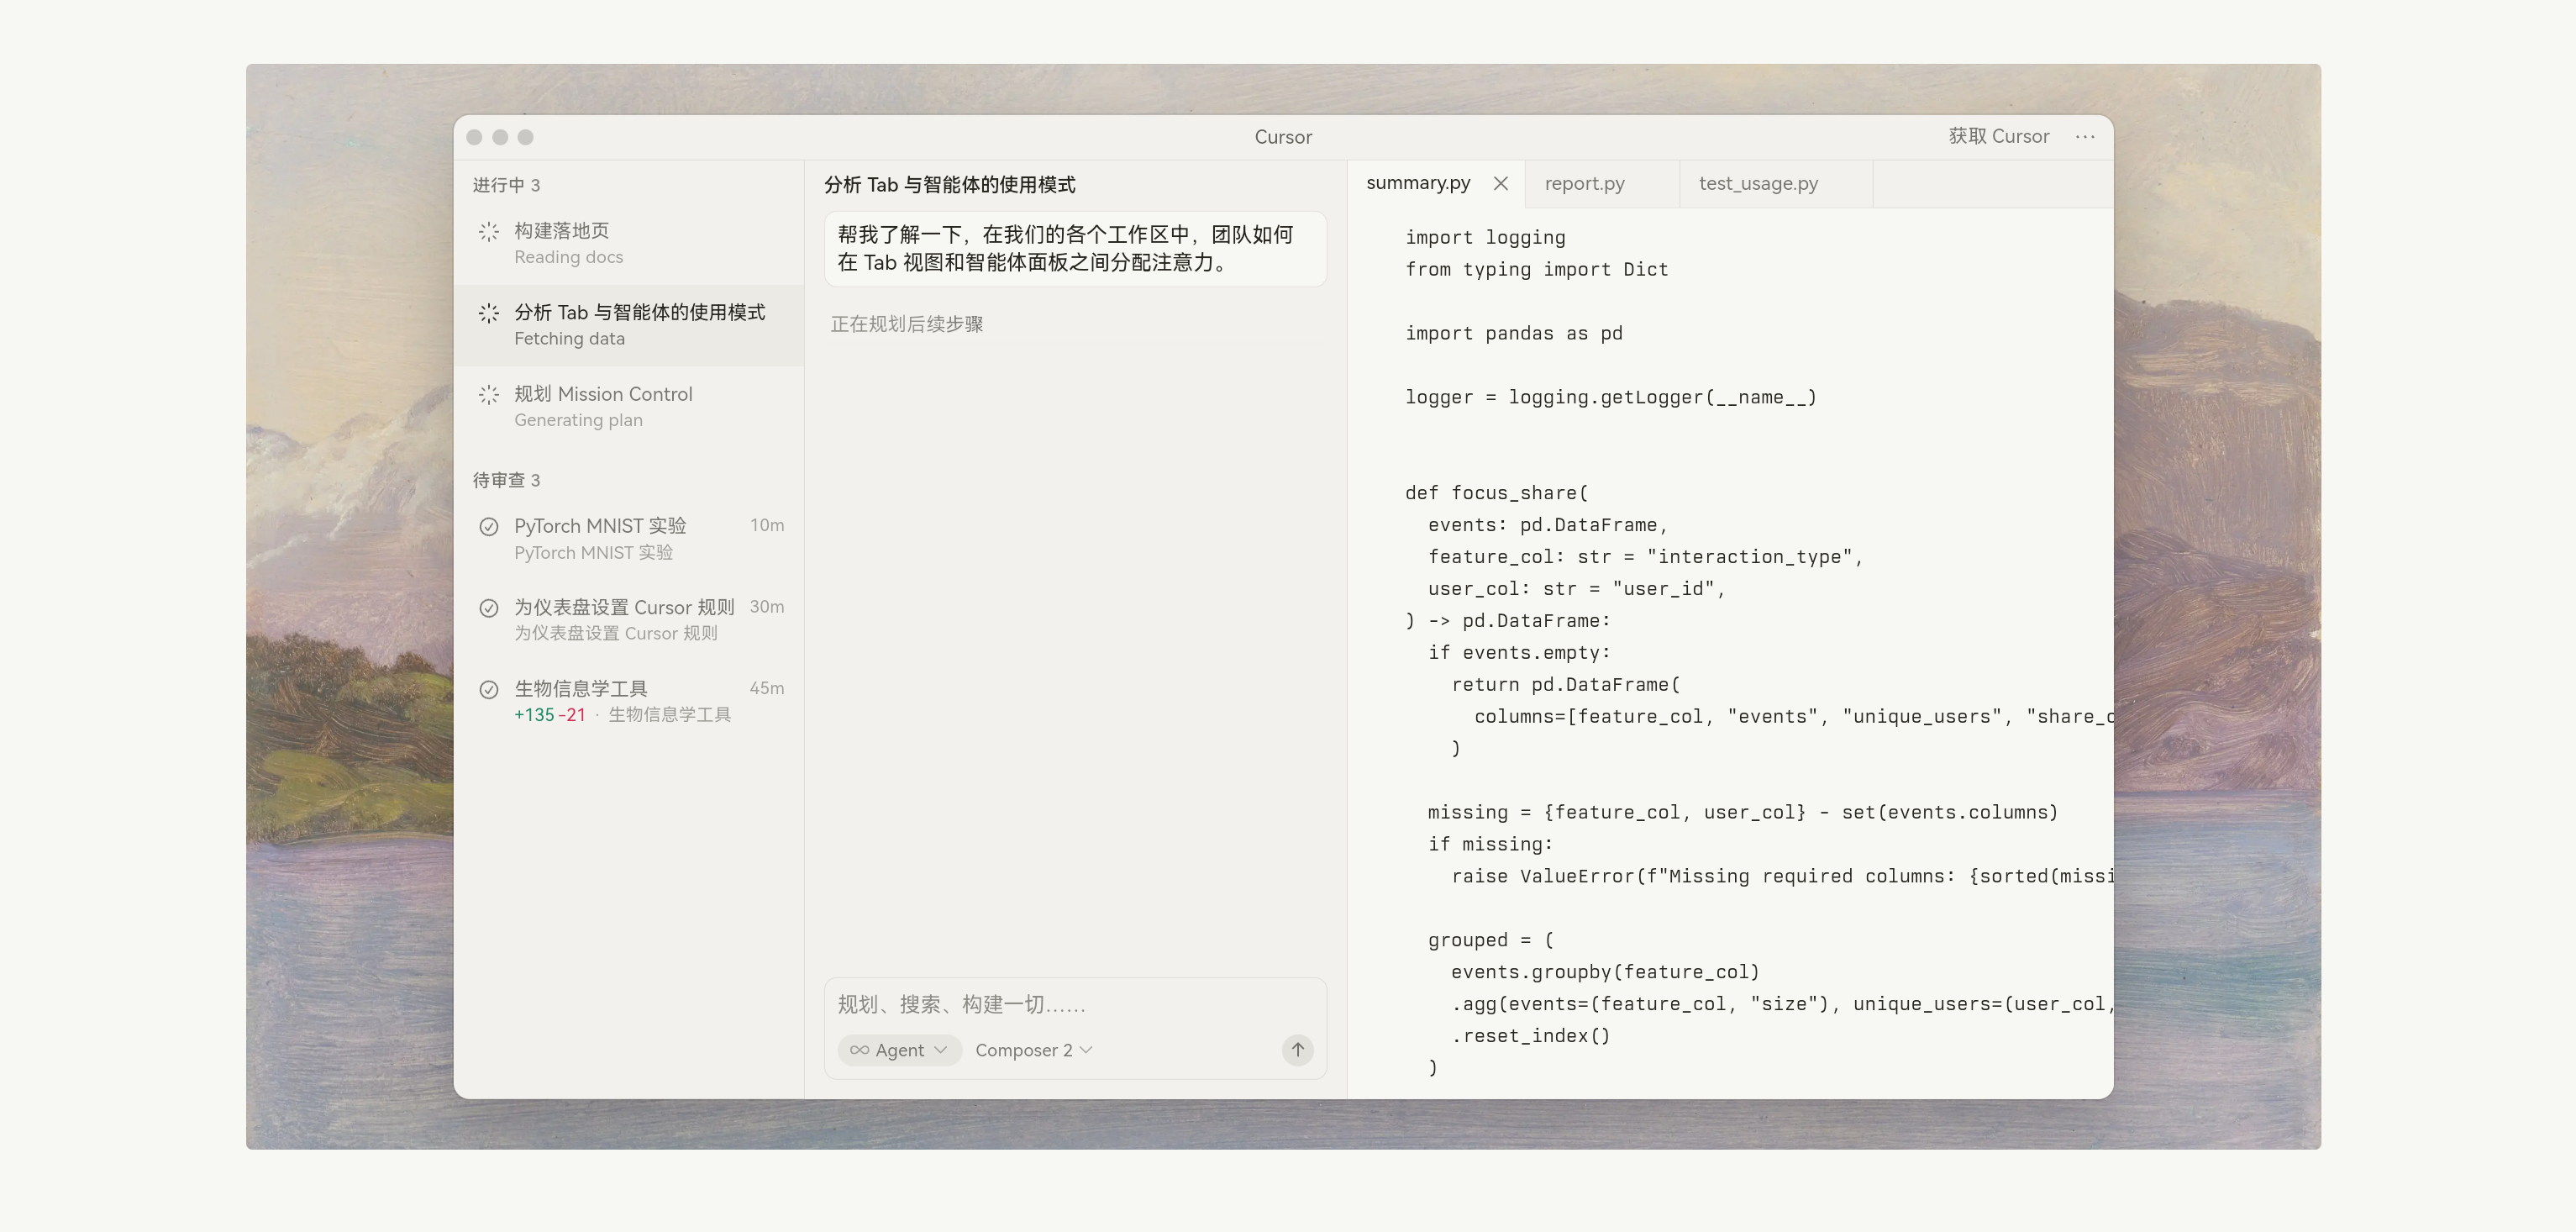Click the spinner icon beside 构建落地页
The height and width of the screenshot is (1232, 2576).
(x=488, y=232)
